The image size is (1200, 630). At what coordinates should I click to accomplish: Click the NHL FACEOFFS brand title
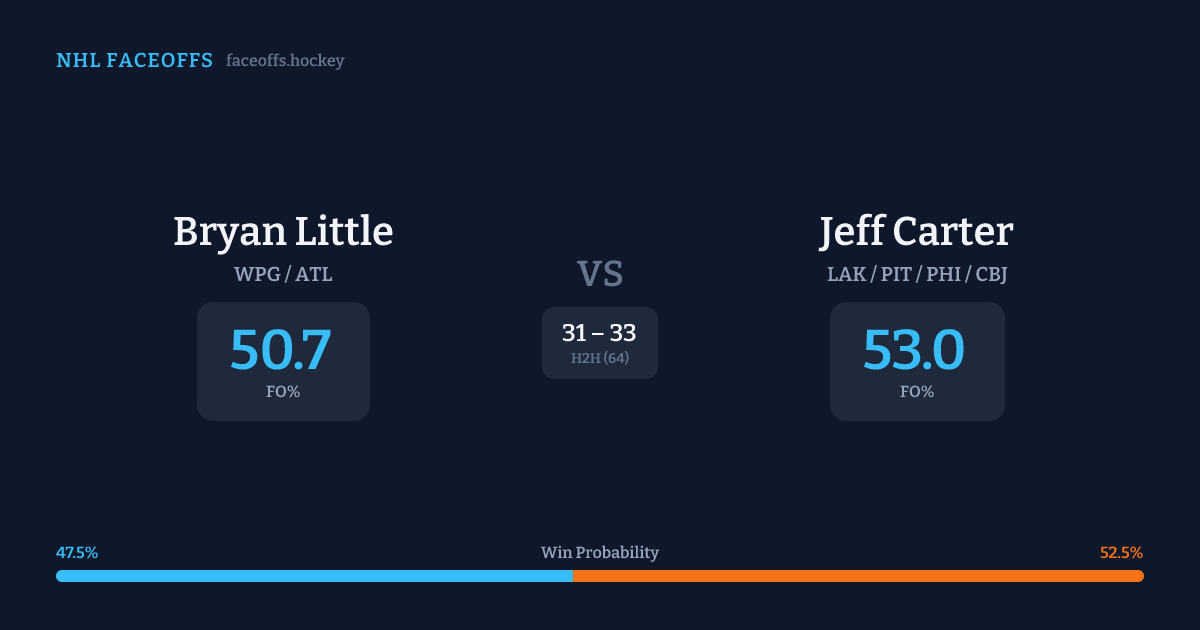(x=134, y=61)
